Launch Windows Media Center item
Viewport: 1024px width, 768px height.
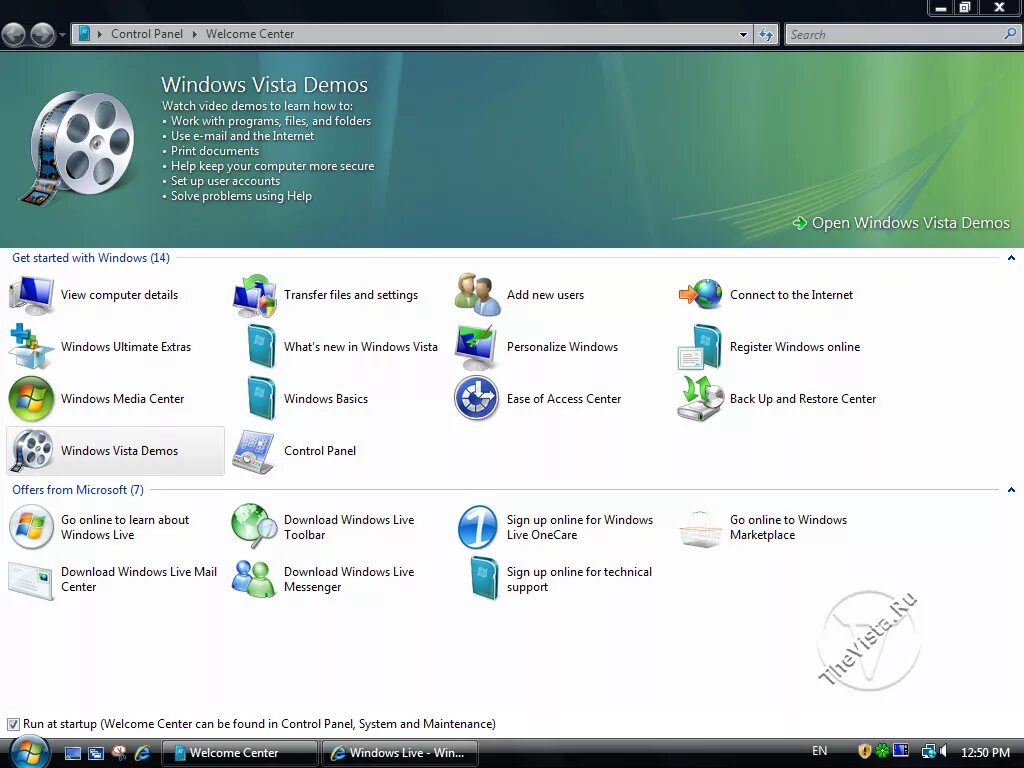pyautogui.click(x=114, y=398)
